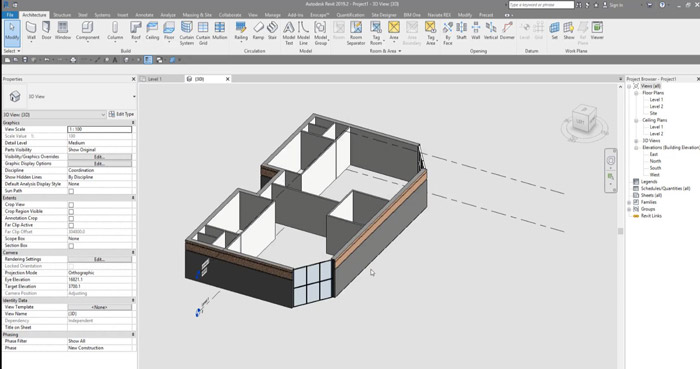Enable the Crop Region Visible checkbox
This screenshot has height=369, width=700.
pos(71,211)
